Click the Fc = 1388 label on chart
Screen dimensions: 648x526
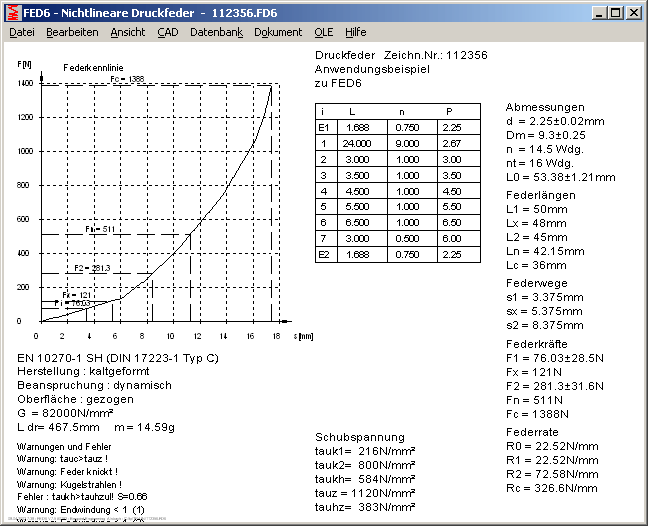(127, 79)
